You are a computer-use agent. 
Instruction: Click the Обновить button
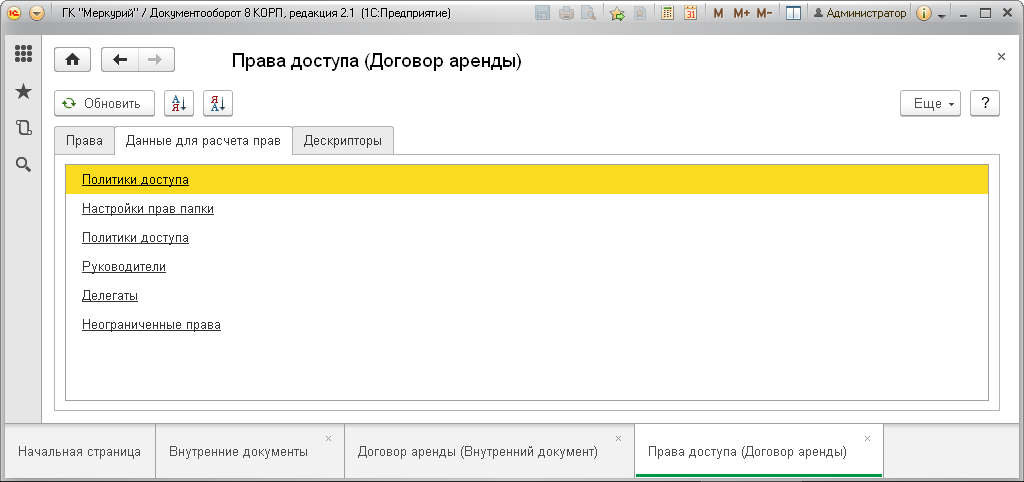pos(104,103)
